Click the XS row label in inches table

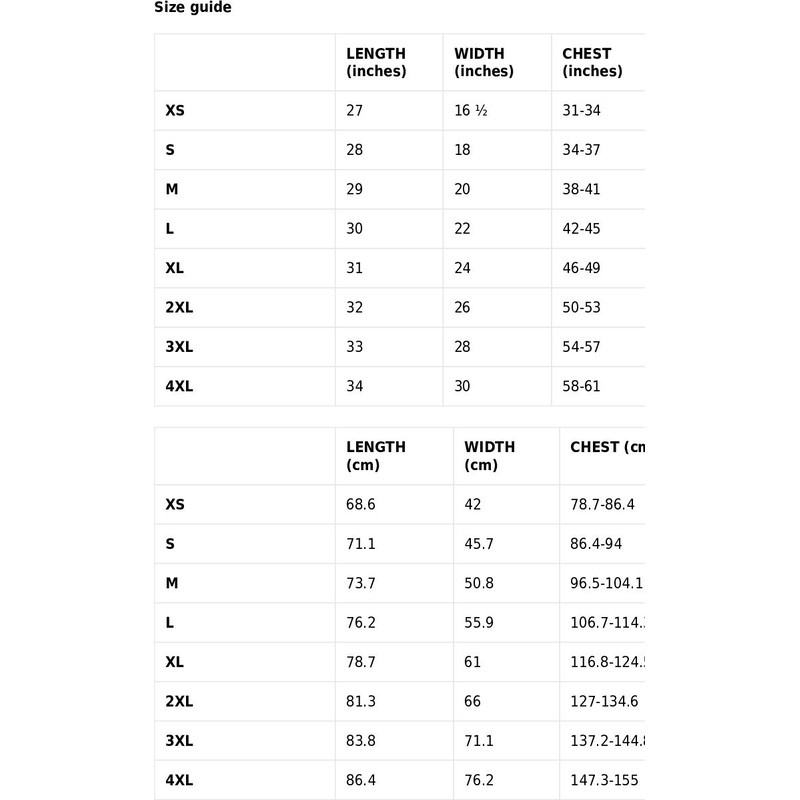[x=175, y=111]
